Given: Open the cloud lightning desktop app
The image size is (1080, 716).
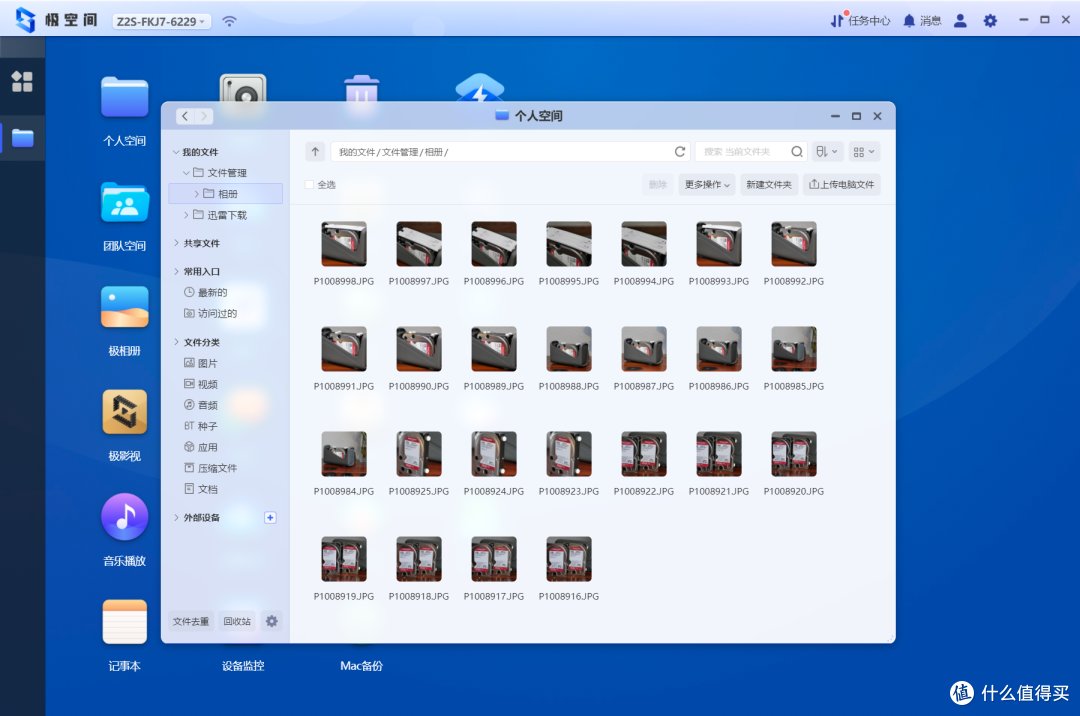Looking at the screenshot, I should click(479, 87).
